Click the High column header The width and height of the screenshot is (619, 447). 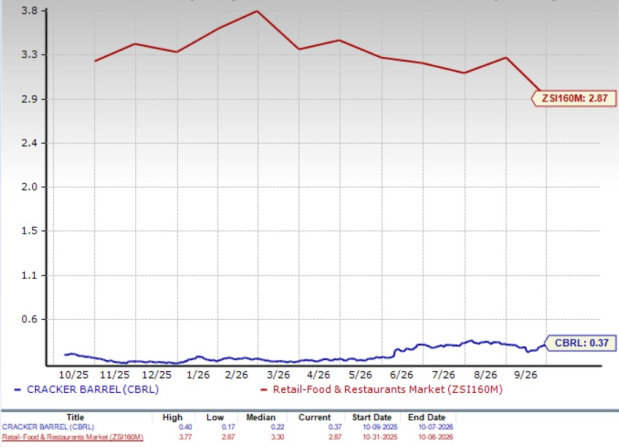click(173, 417)
